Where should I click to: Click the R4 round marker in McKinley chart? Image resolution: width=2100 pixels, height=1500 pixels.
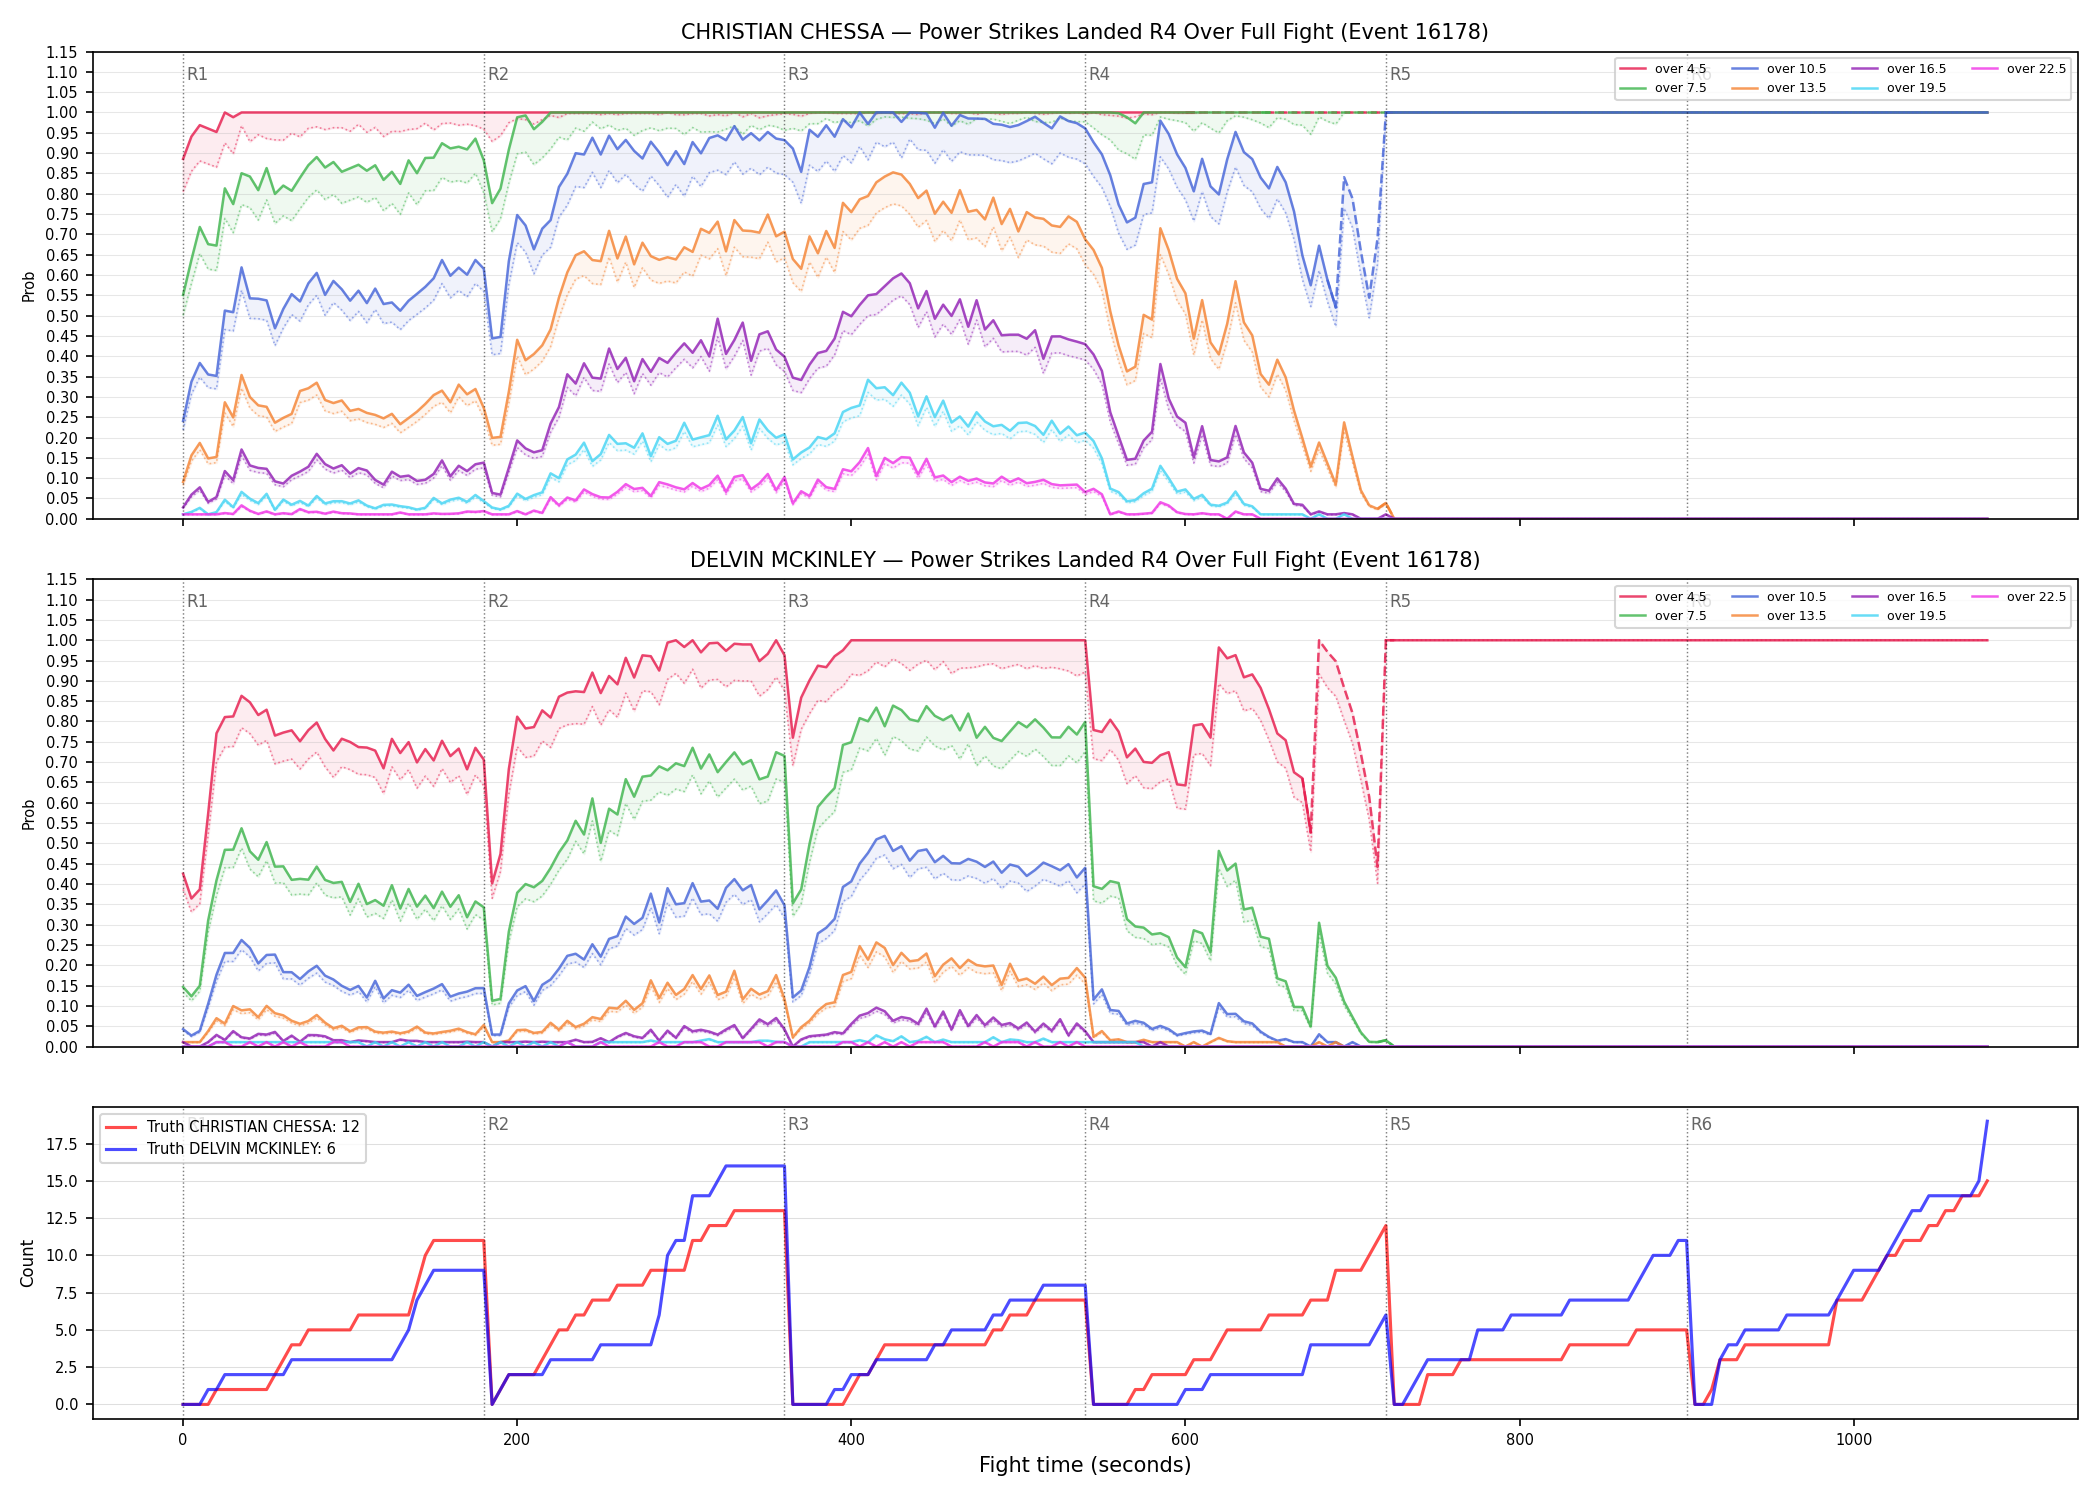(x=1099, y=601)
